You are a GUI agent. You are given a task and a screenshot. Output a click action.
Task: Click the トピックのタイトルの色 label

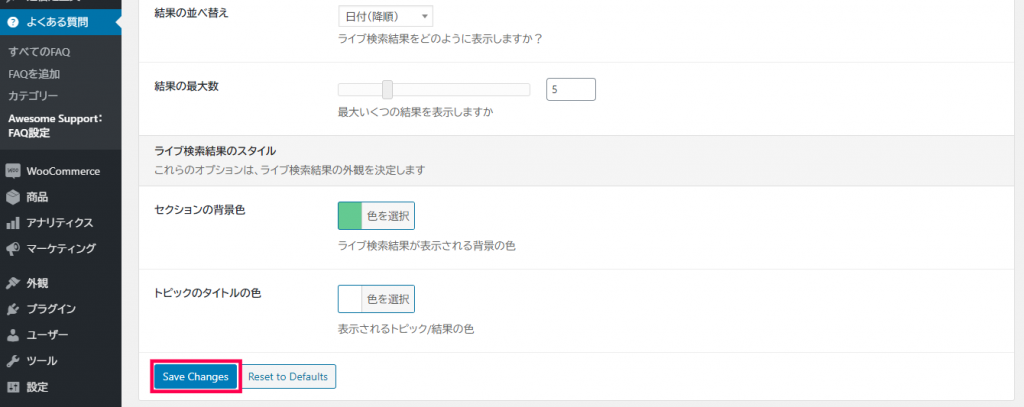tap(208, 293)
